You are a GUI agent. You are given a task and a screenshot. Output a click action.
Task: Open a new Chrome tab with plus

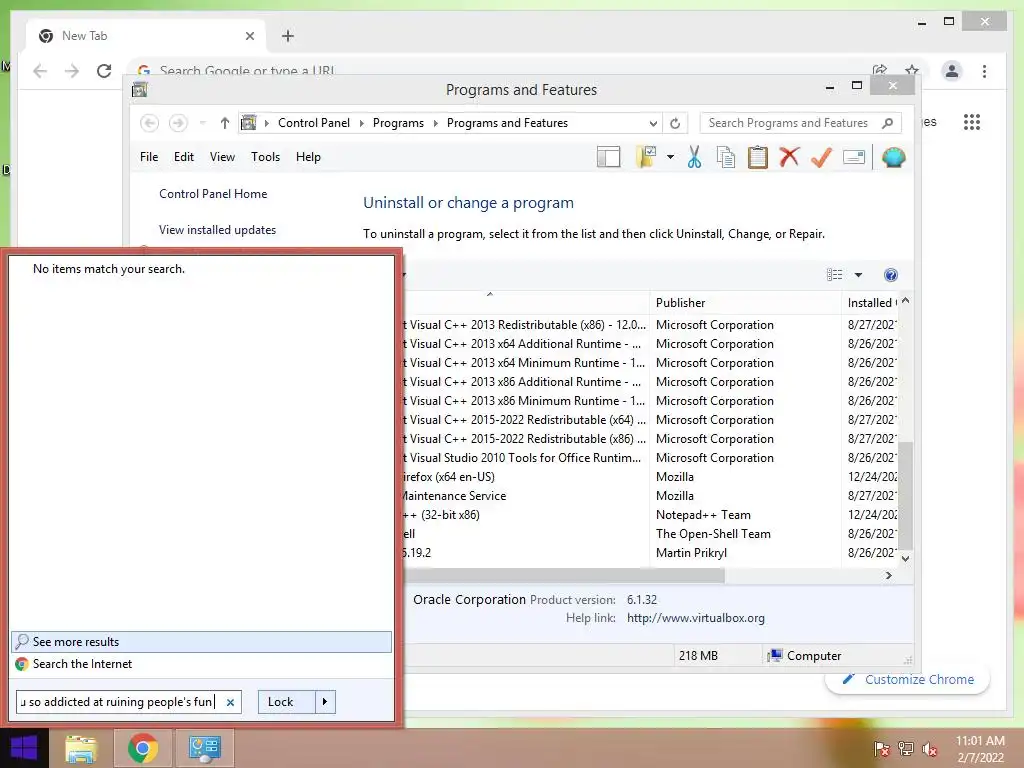[x=287, y=36]
